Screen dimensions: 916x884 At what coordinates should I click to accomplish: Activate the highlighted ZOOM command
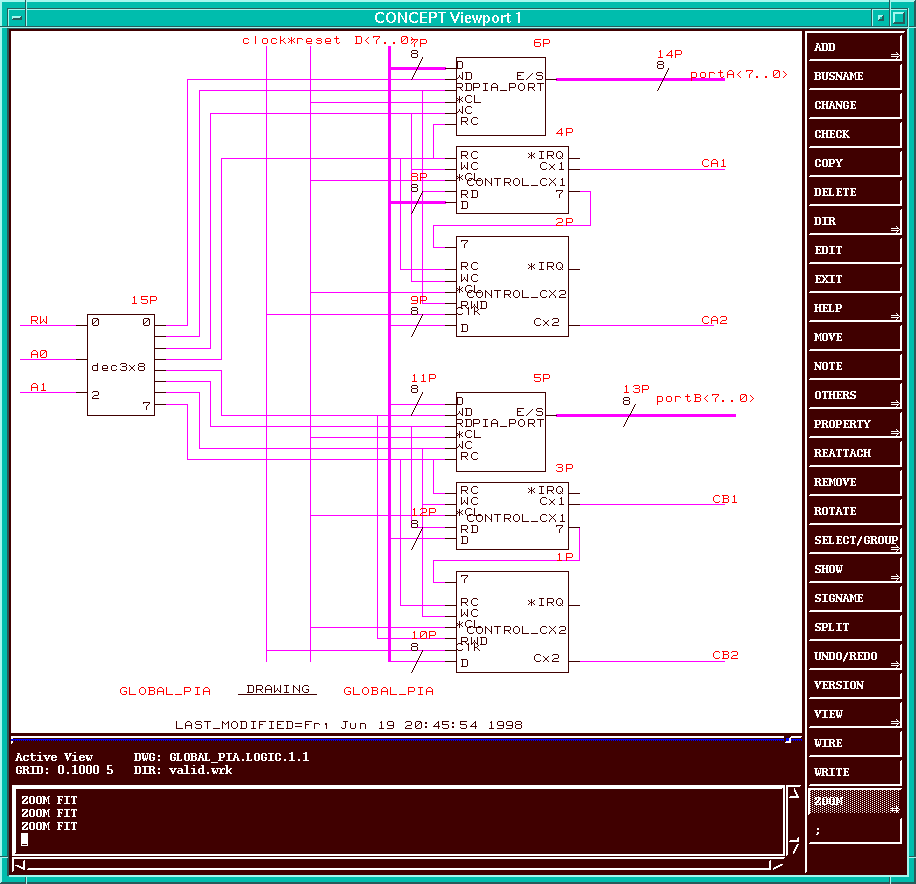855,801
